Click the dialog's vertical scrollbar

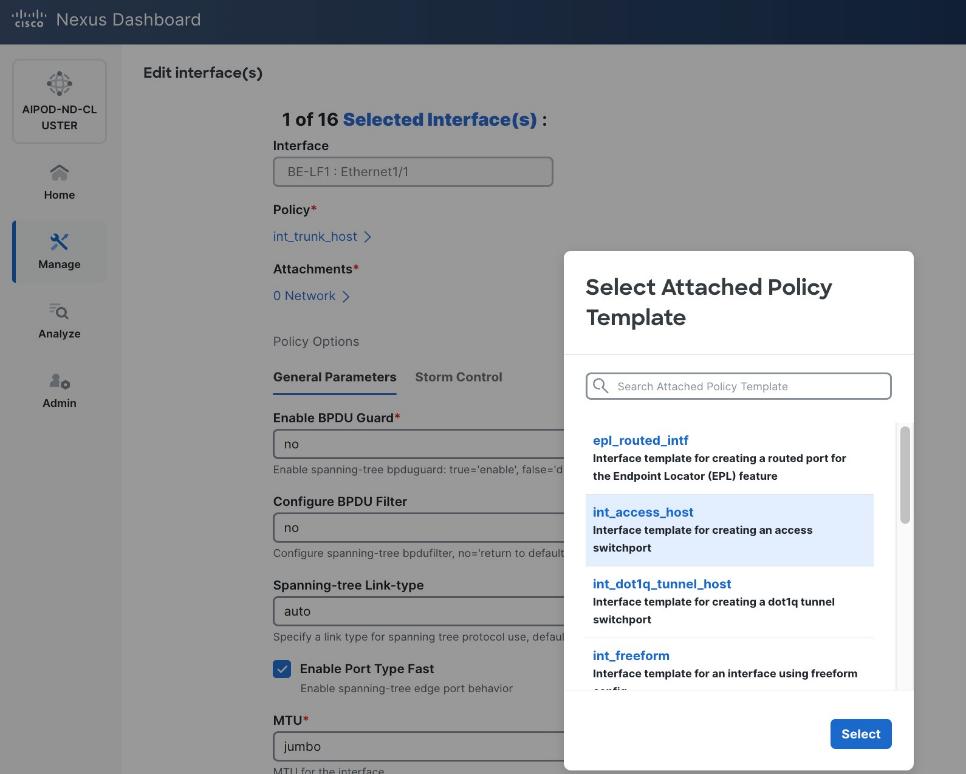[903, 470]
